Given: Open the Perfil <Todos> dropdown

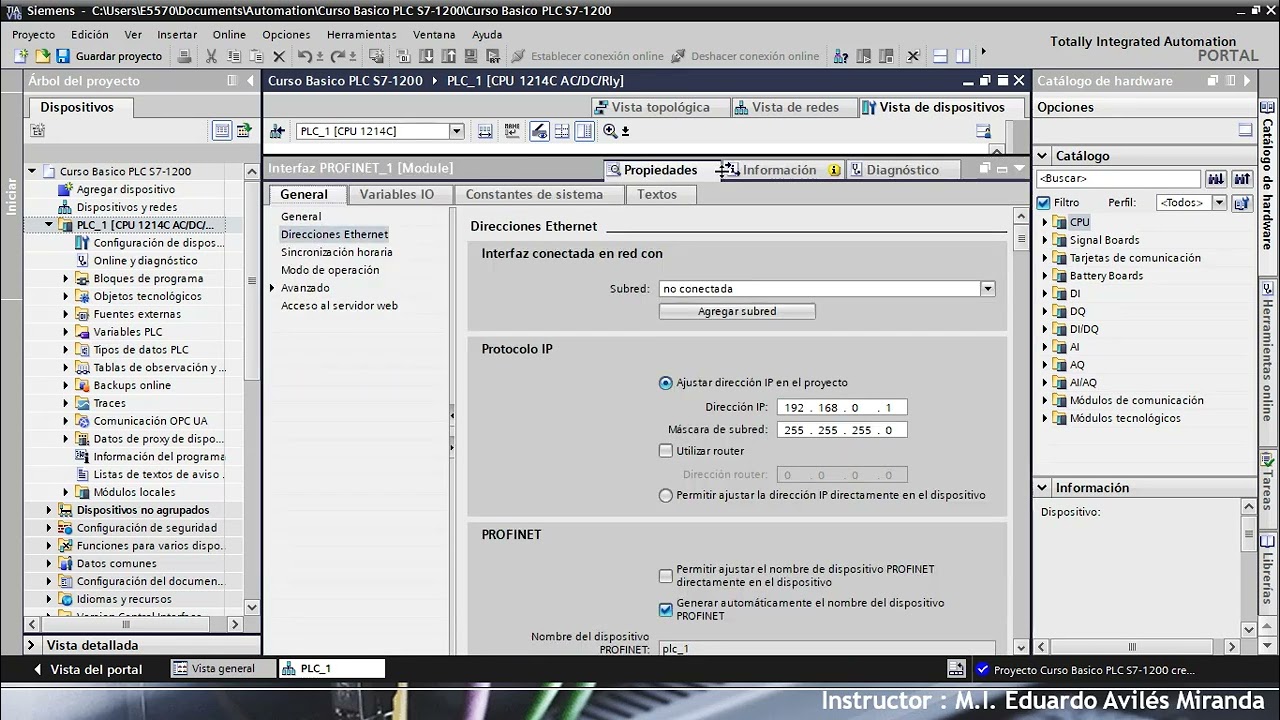Looking at the screenshot, I should (1219, 203).
